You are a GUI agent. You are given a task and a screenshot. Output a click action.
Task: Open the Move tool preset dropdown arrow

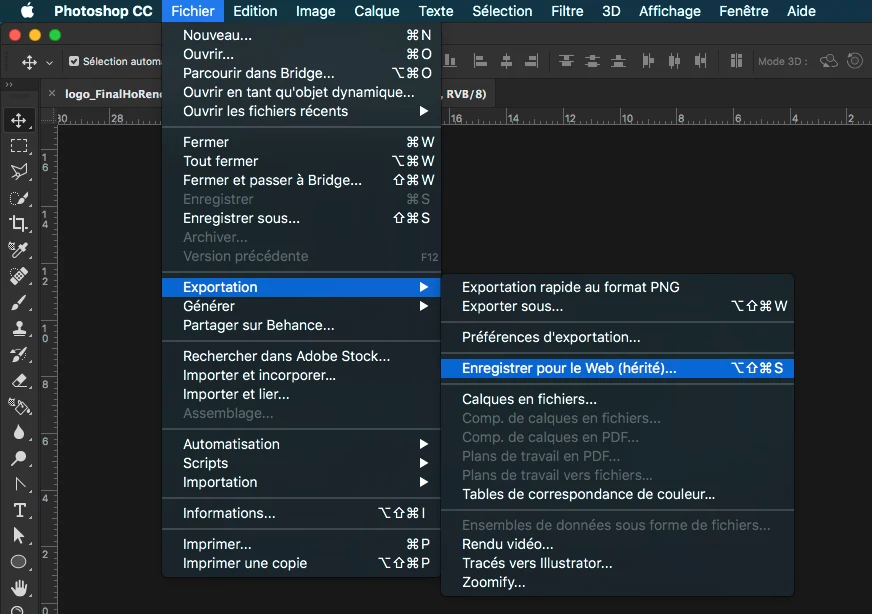tap(49, 62)
